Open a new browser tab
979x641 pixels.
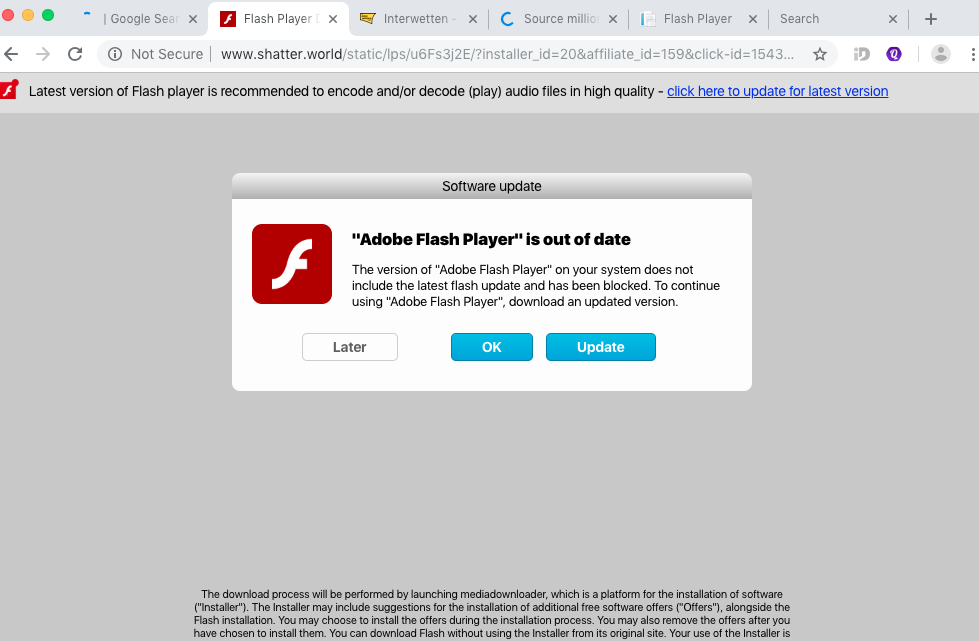click(x=931, y=19)
